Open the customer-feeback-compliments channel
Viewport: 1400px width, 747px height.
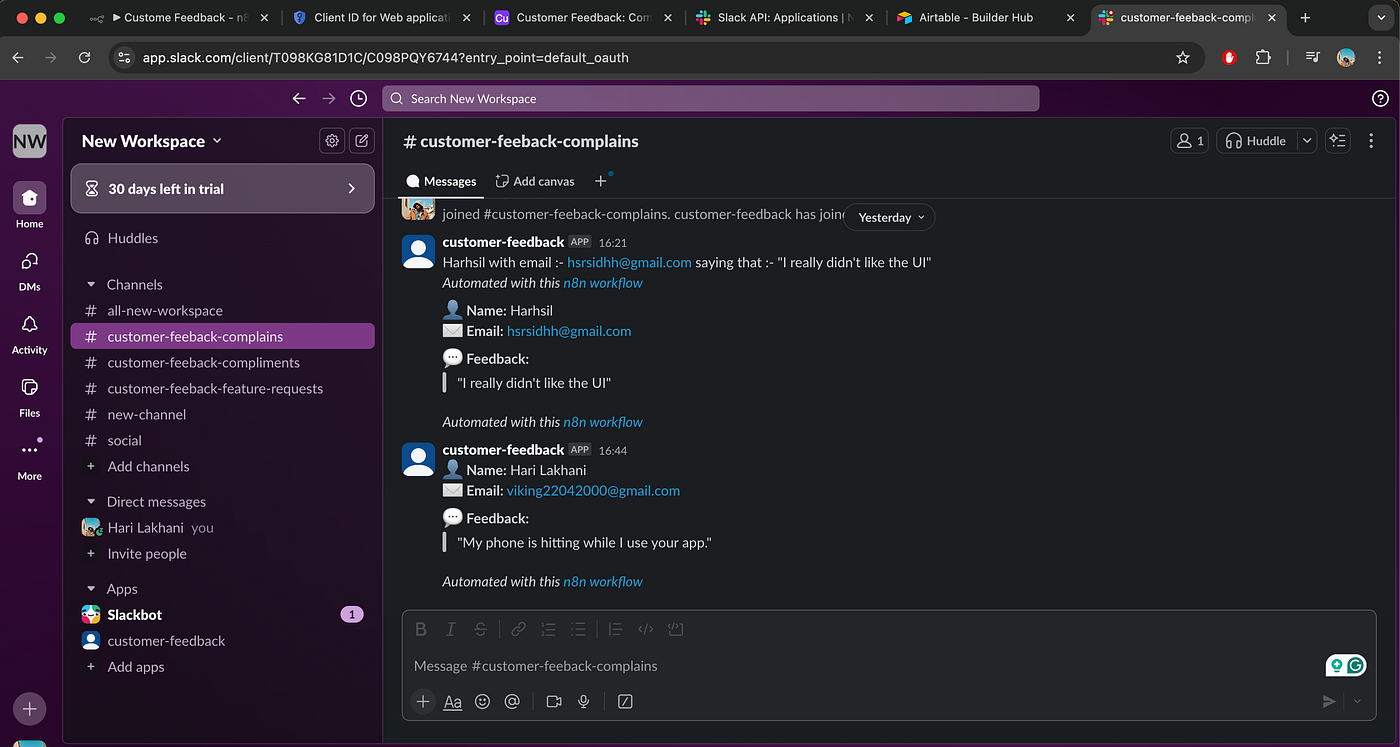coord(222,363)
